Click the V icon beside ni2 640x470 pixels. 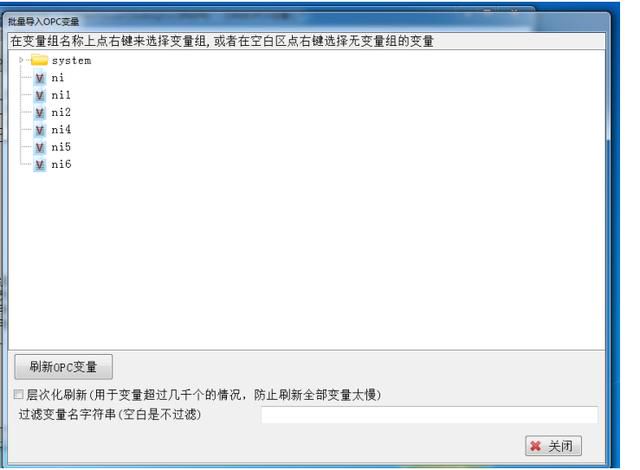click(x=40, y=113)
